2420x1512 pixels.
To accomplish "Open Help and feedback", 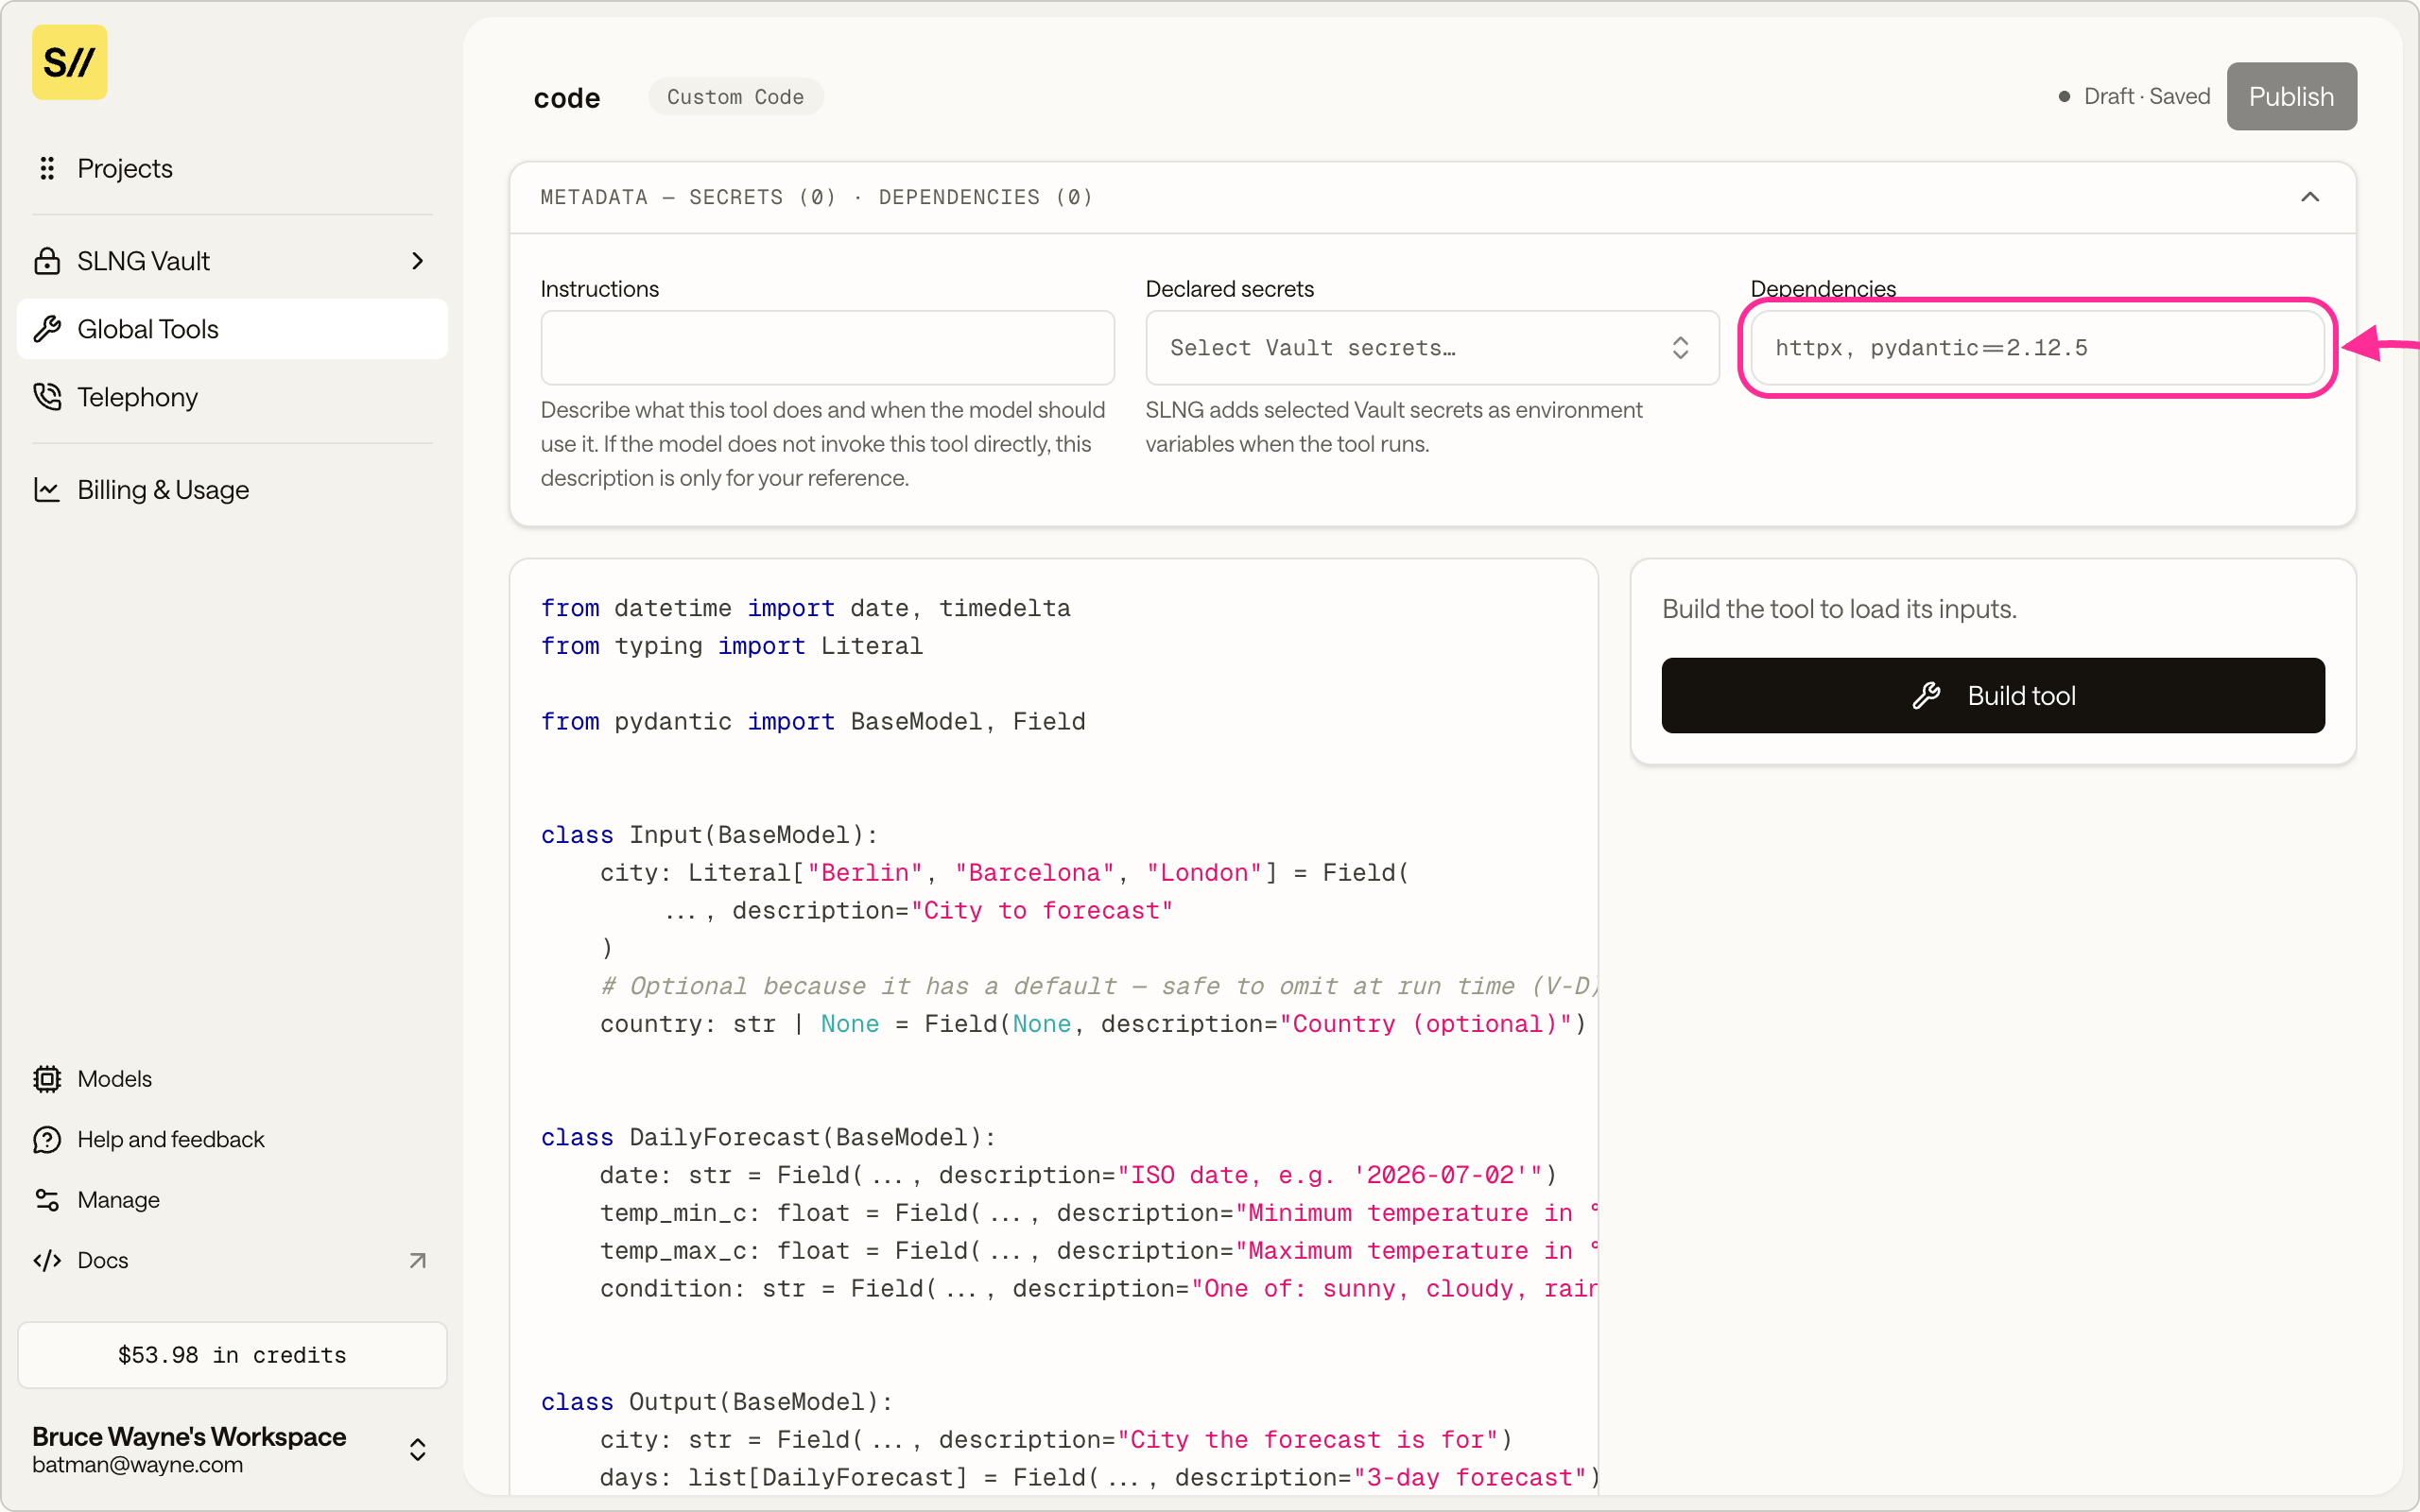I will point(232,1139).
